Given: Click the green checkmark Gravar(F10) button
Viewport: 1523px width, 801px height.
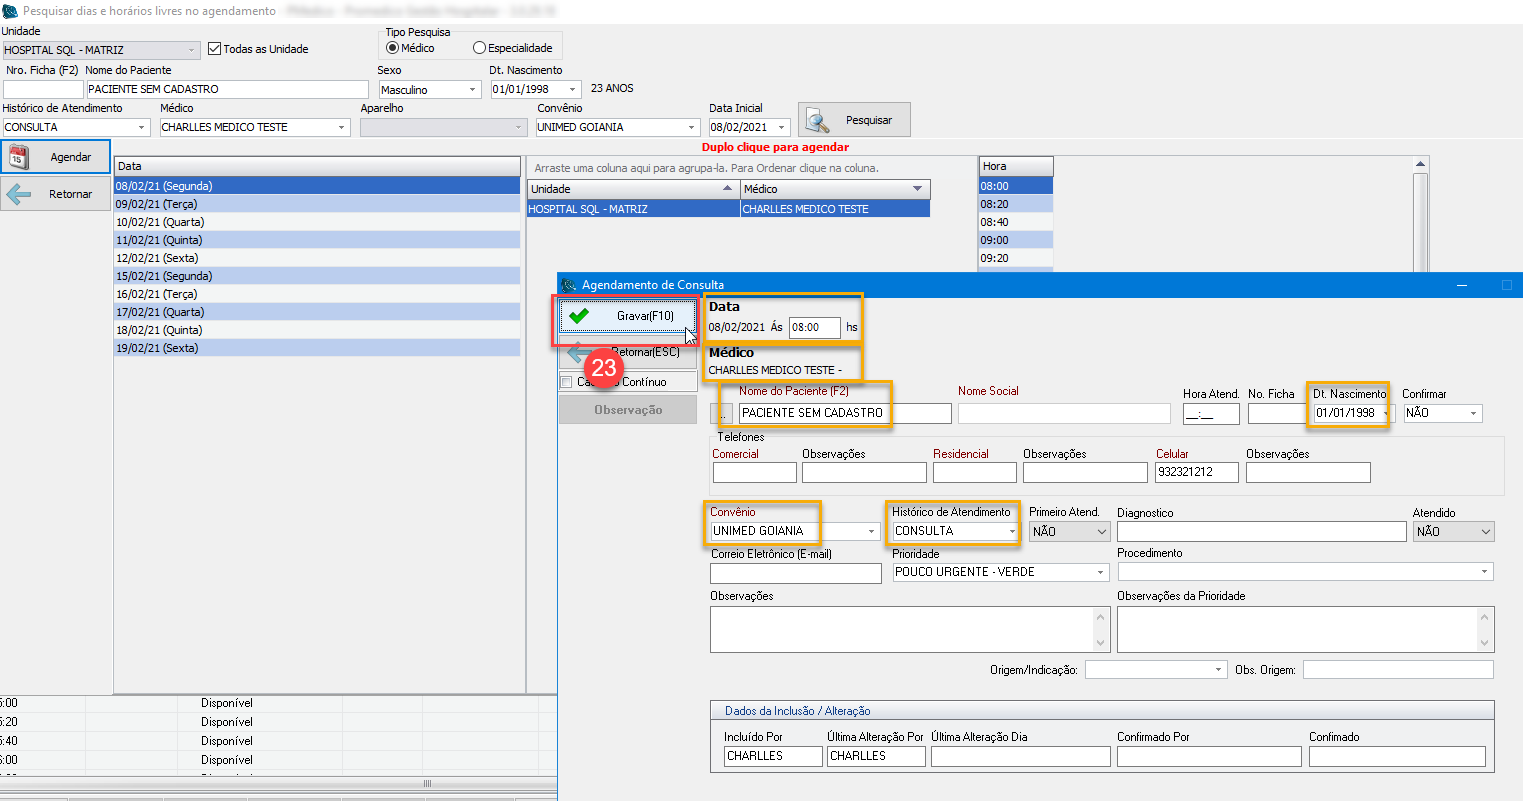Looking at the screenshot, I should click(x=626, y=316).
